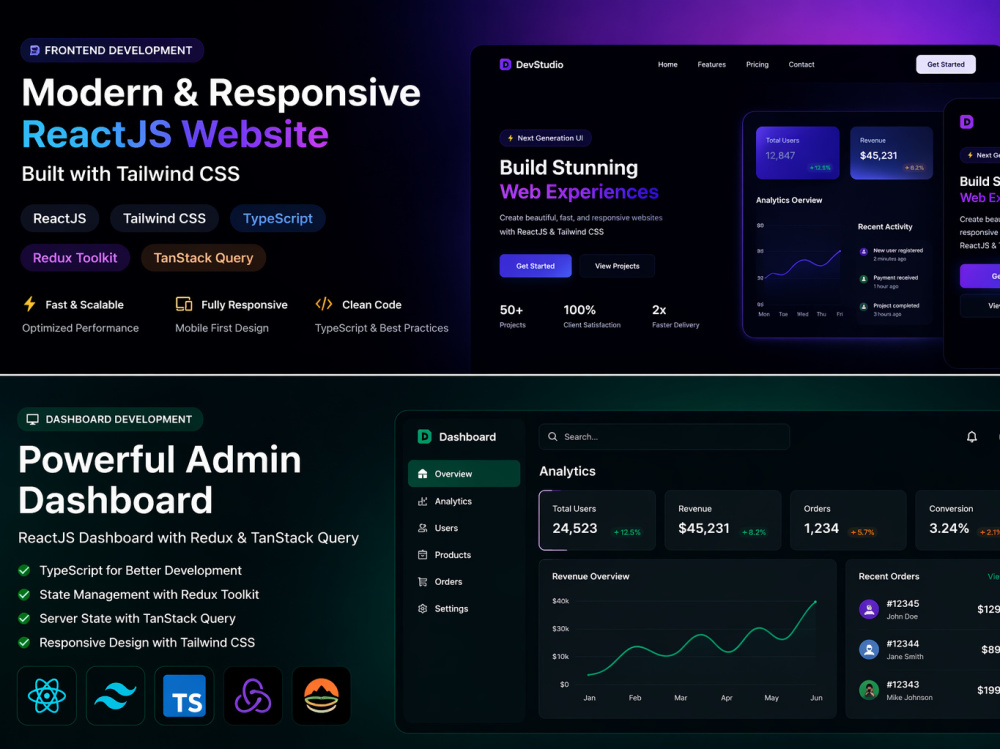
Task: Click order #12344 row
Action: (929, 649)
